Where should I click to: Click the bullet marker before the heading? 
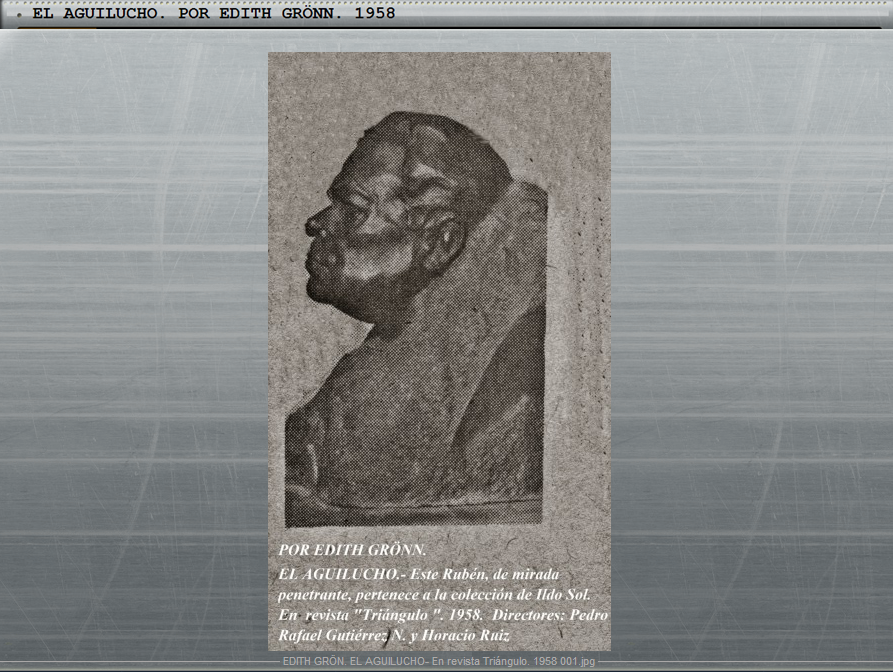[19, 15]
